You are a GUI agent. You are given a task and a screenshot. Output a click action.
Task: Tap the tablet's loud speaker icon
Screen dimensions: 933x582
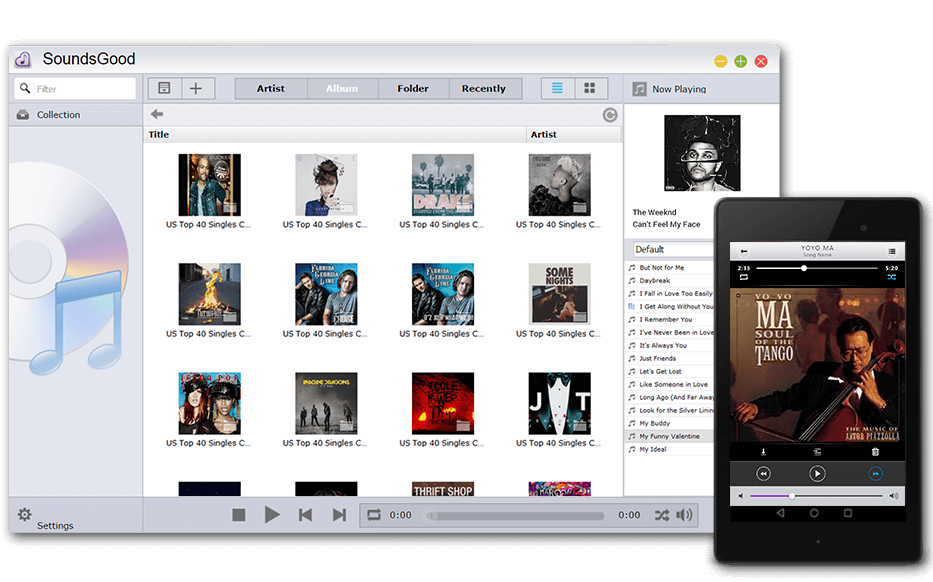[x=894, y=496]
